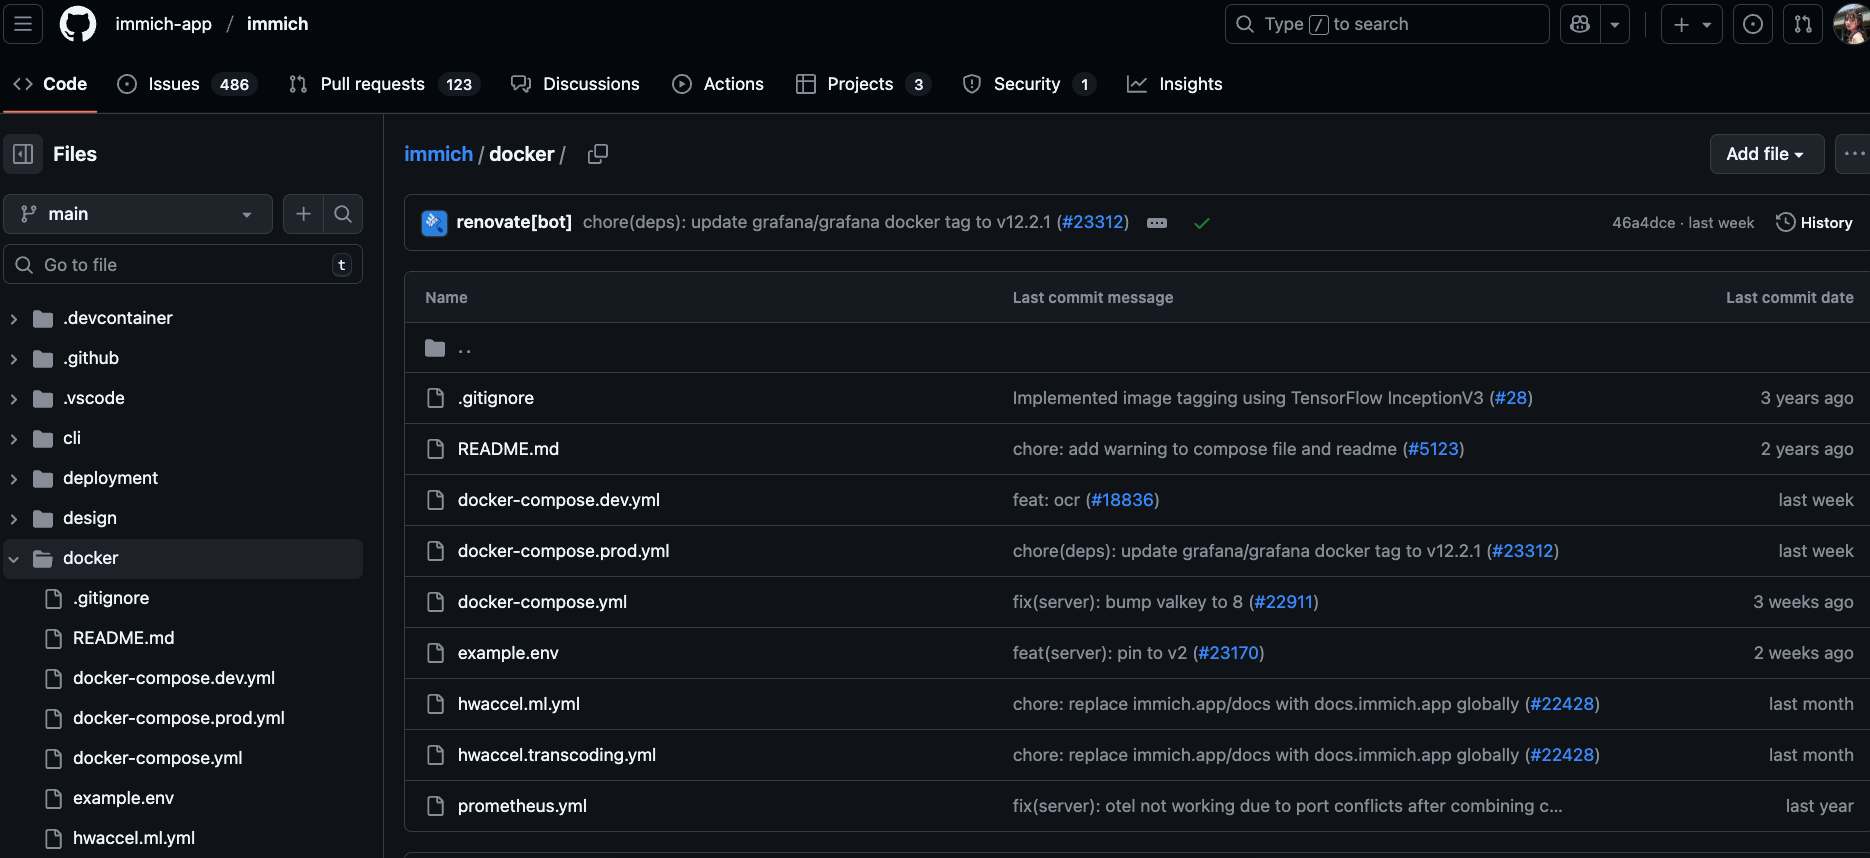Open pull request #22911 link
1870x858 pixels.
pyautogui.click(x=1283, y=602)
